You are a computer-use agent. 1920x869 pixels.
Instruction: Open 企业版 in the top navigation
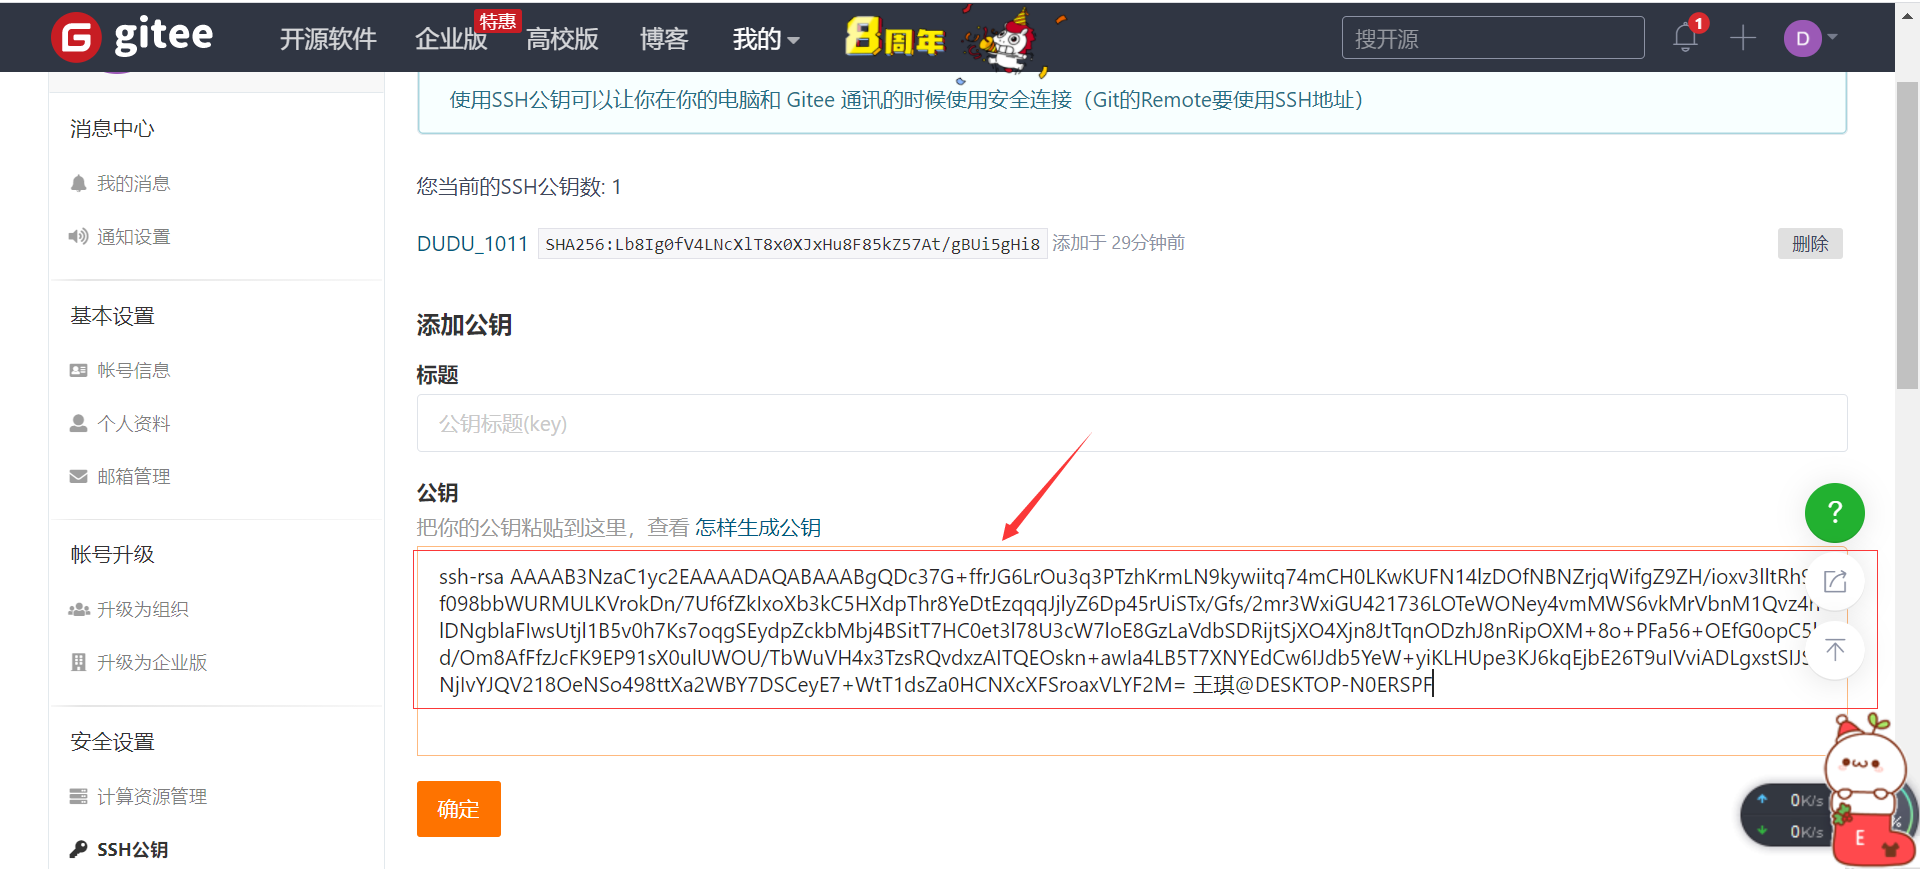click(x=451, y=39)
